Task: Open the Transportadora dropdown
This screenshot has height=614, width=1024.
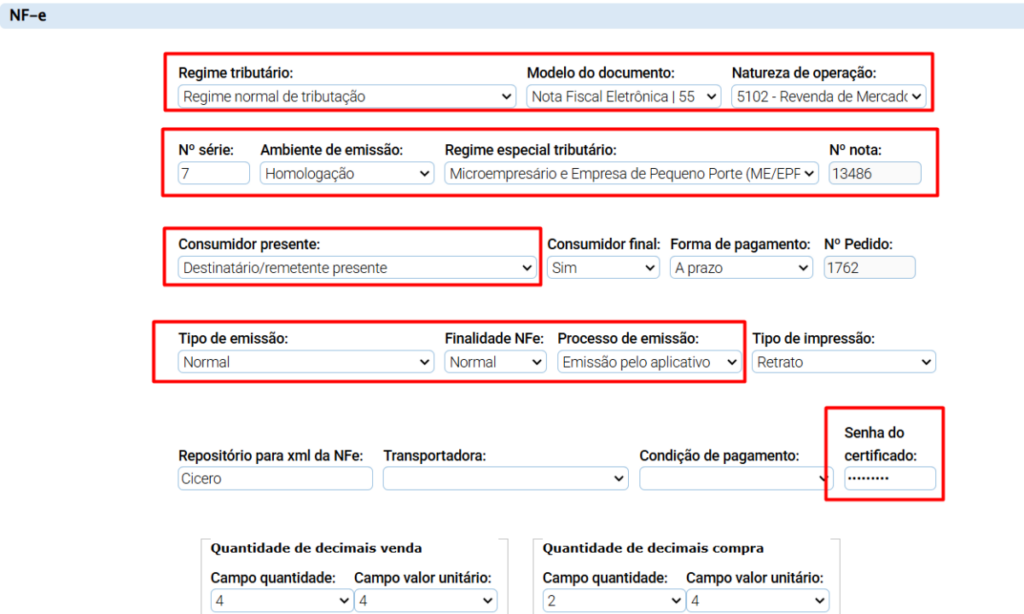Action: (x=505, y=478)
